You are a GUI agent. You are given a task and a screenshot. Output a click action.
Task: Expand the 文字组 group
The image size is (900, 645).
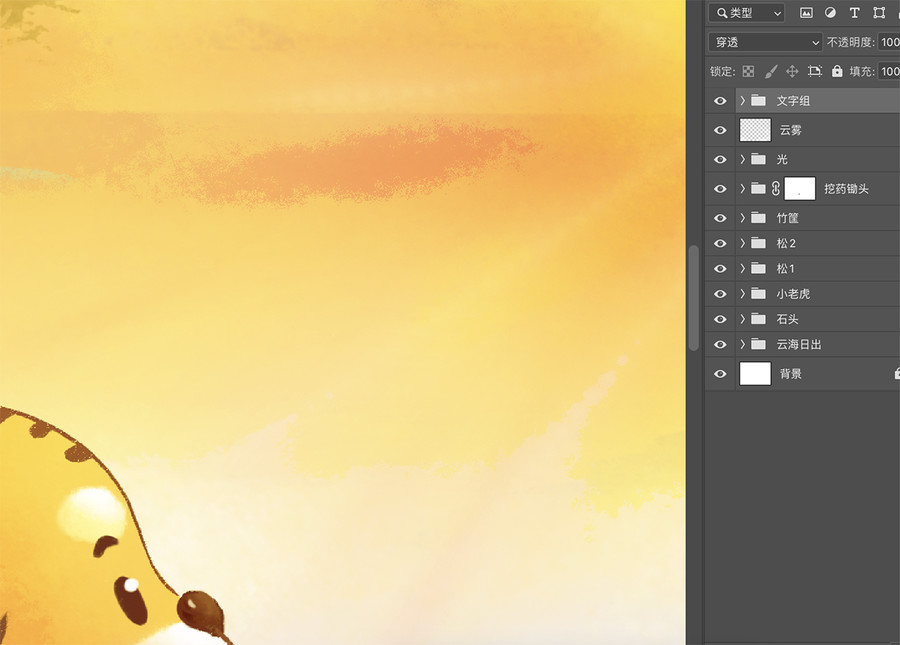[x=743, y=100]
